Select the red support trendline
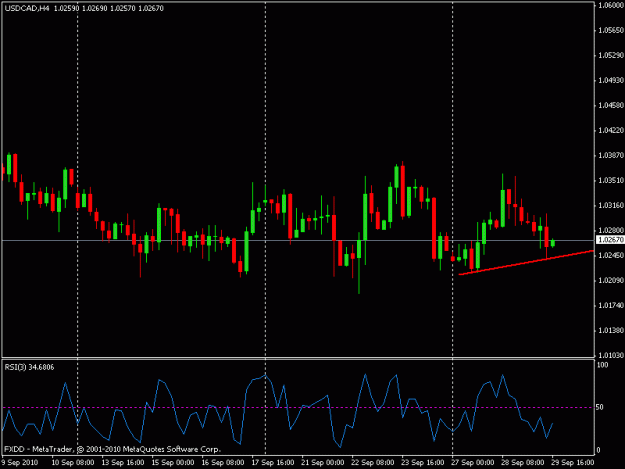This screenshot has height=469, width=625. [x=526, y=262]
